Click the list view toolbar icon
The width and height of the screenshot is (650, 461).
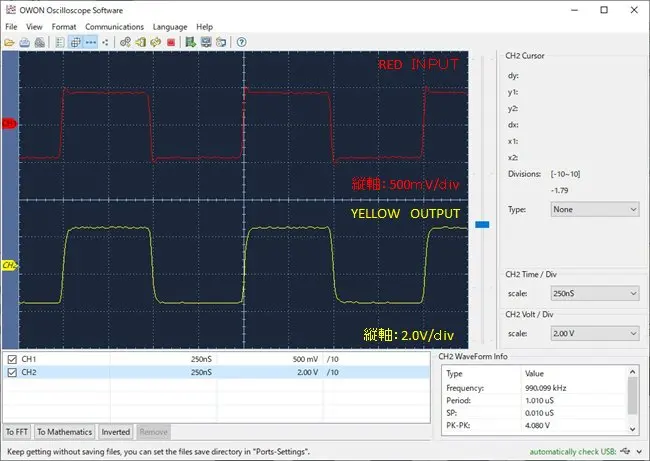pos(60,42)
